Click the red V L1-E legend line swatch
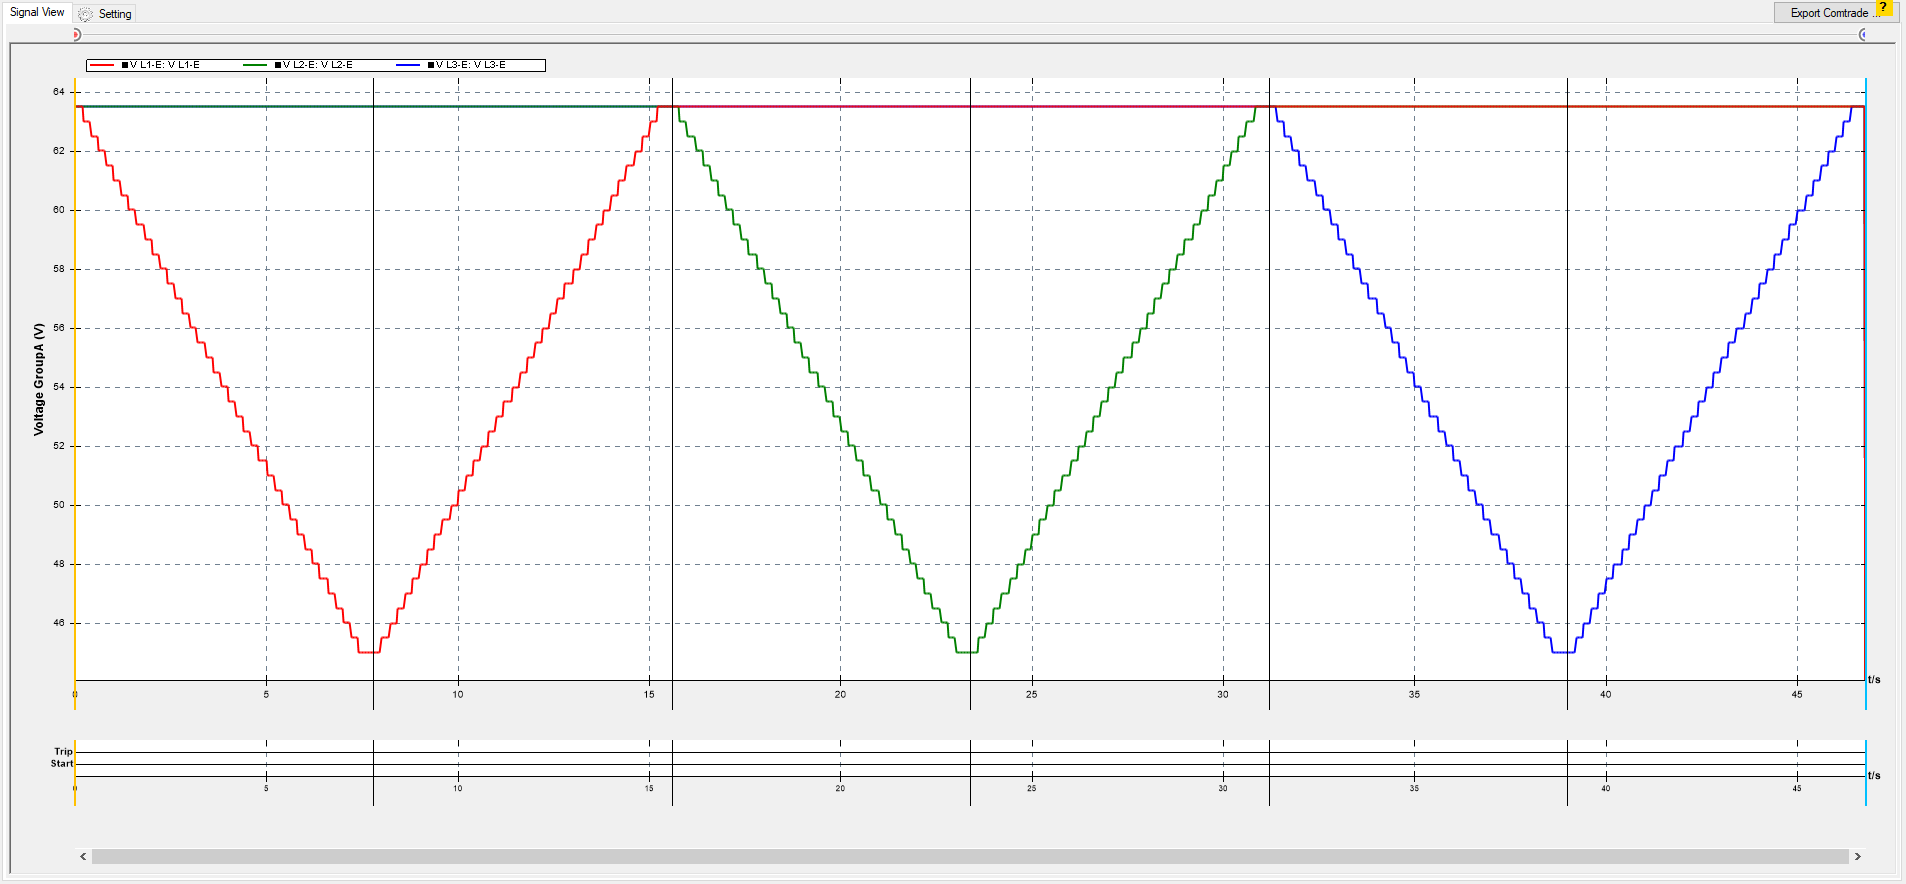This screenshot has width=1906, height=884. pos(102,65)
